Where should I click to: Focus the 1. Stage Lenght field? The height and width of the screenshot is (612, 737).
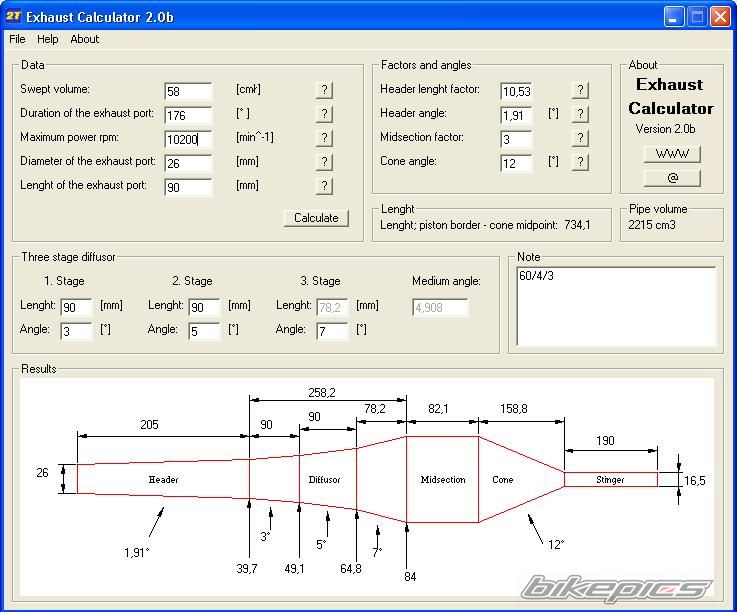point(76,307)
